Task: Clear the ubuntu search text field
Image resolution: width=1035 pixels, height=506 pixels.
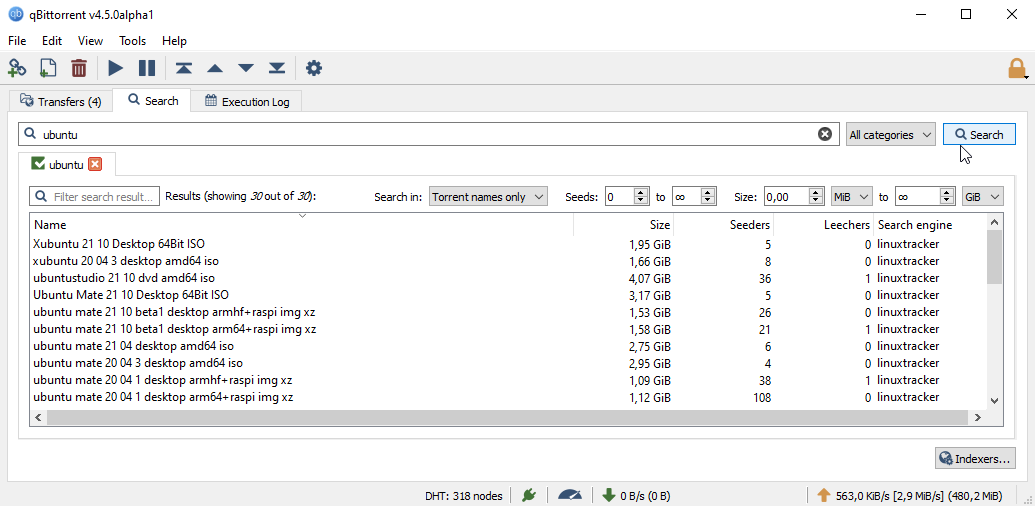Action: (x=825, y=134)
